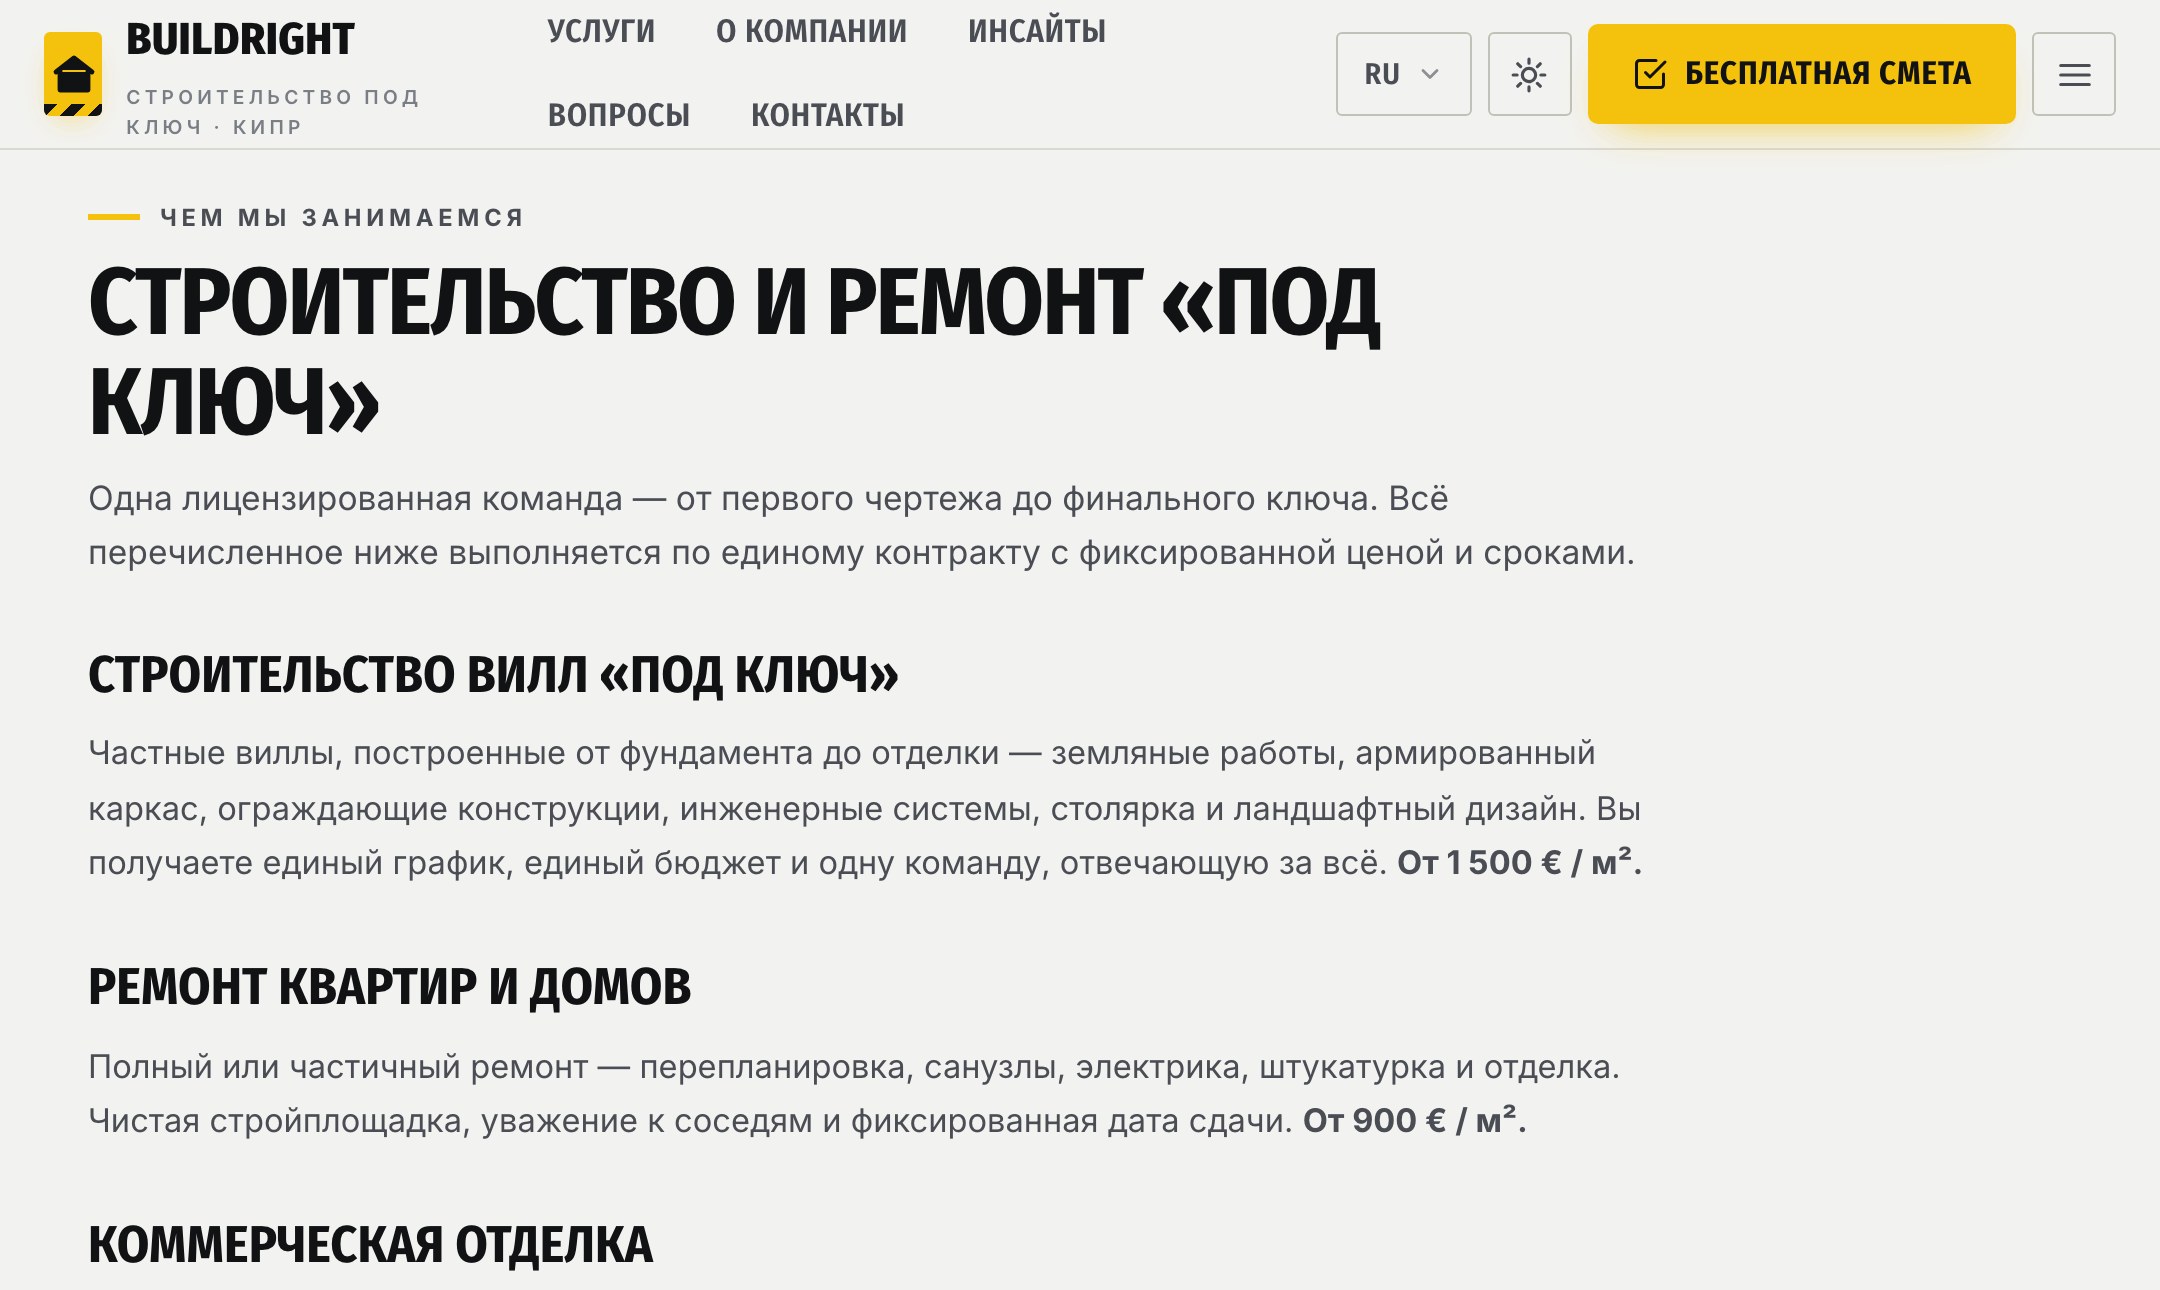
Task: Click the price От 900 € / м²
Action: point(1414,1120)
